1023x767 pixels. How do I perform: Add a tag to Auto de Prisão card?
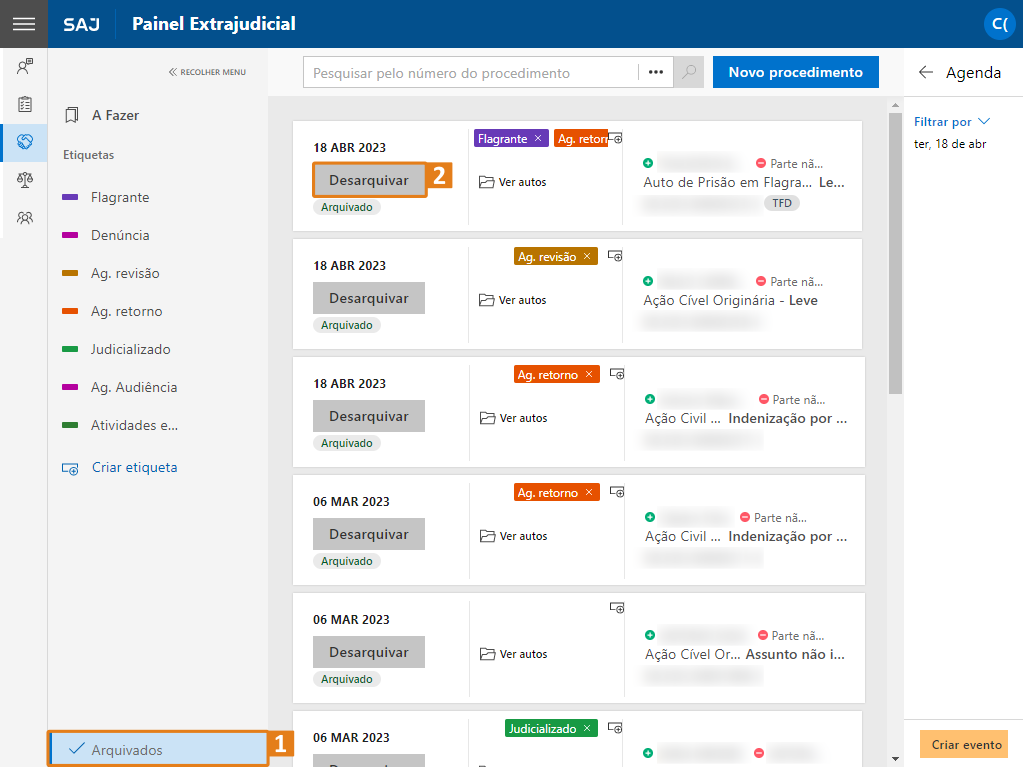click(615, 138)
